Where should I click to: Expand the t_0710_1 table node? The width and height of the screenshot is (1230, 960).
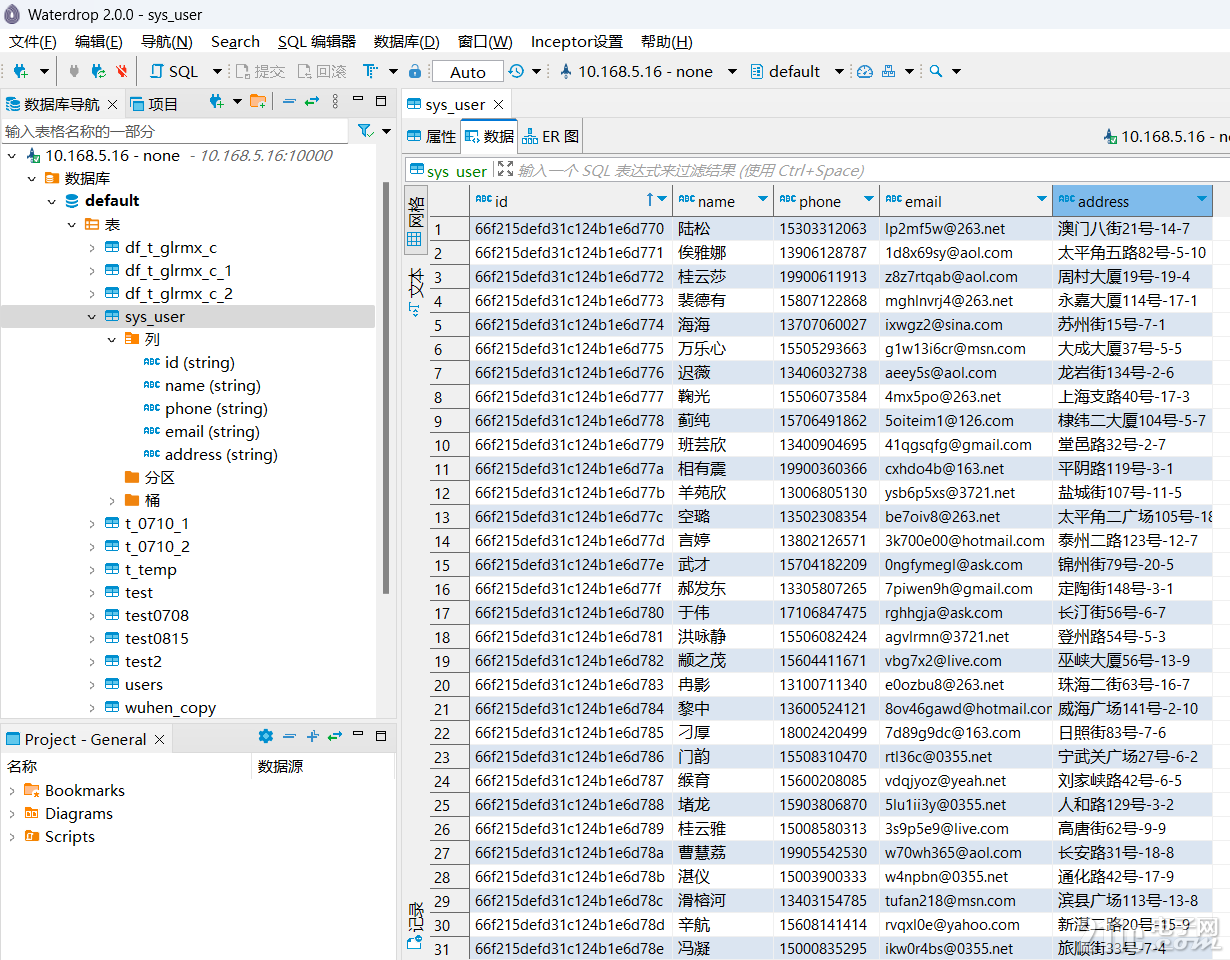[92, 523]
